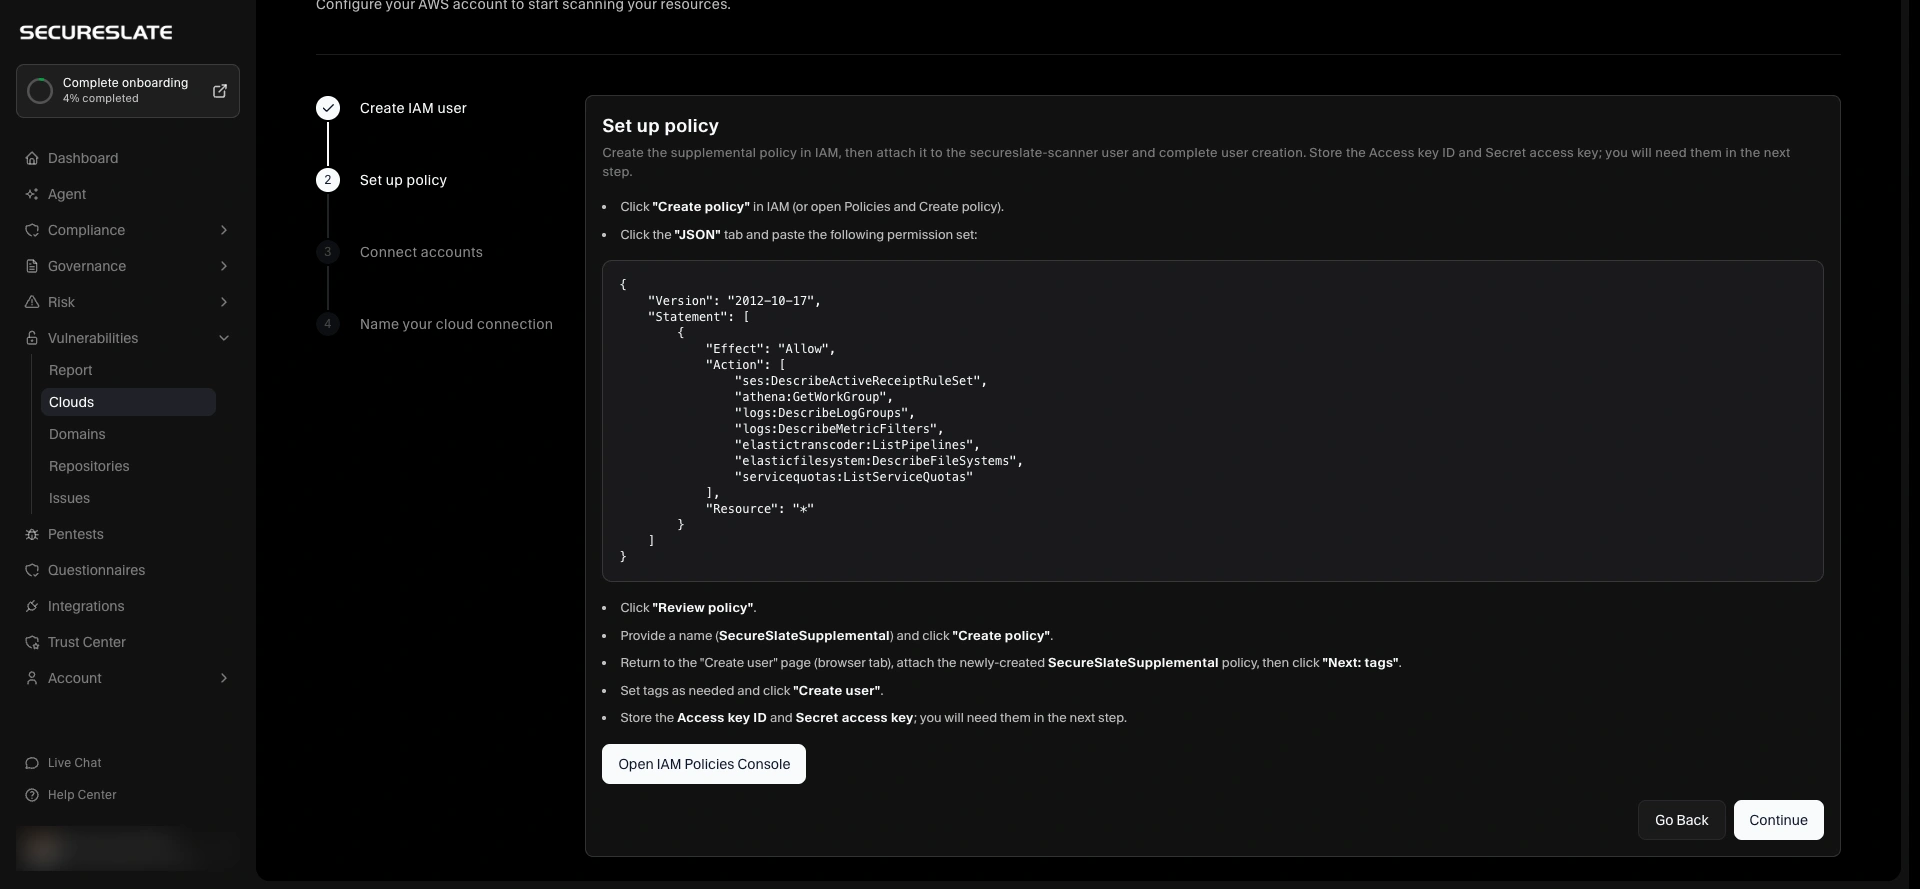Click the Trust Center icon
The height and width of the screenshot is (889, 1920).
[32, 642]
